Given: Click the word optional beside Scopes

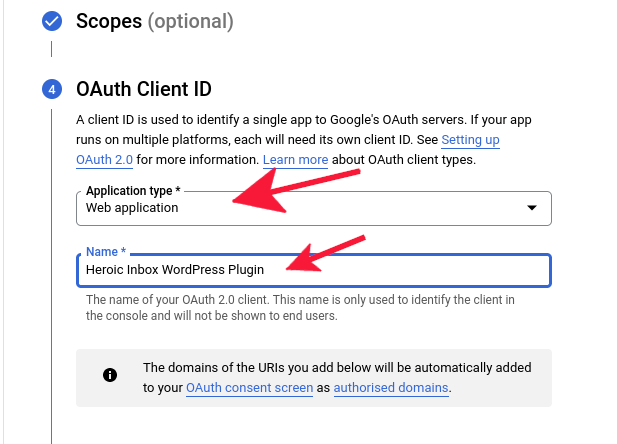Looking at the screenshot, I should click(190, 21).
